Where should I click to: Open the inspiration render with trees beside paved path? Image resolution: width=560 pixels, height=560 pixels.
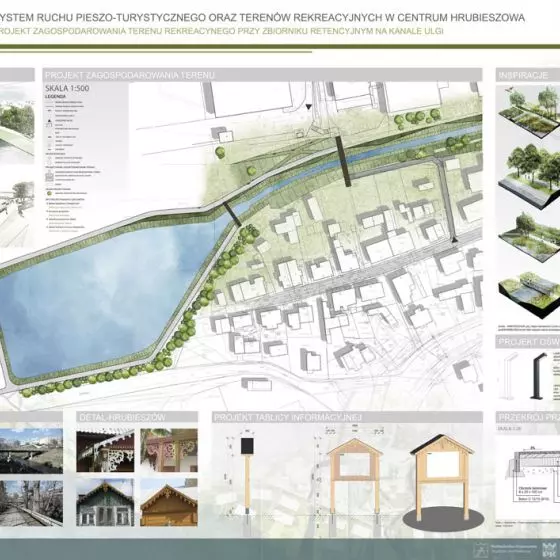click(x=529, y=177)
